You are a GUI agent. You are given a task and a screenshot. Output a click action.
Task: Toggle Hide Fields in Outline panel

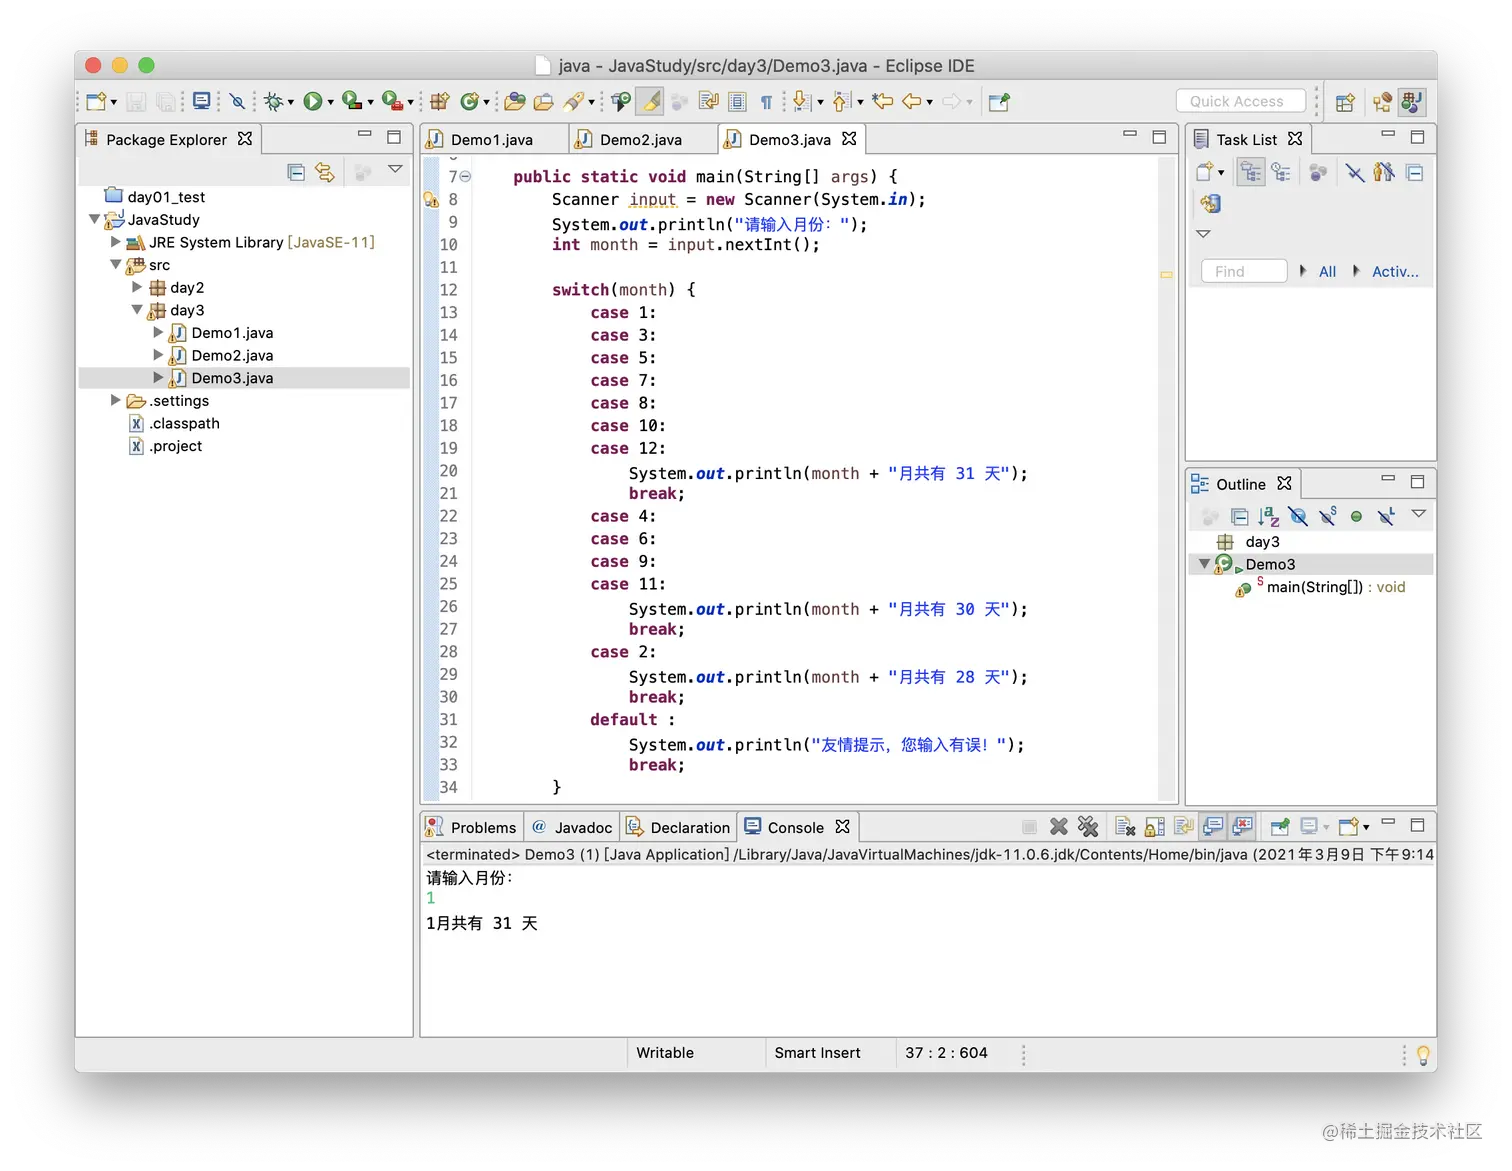click(x=1298, y=516)
